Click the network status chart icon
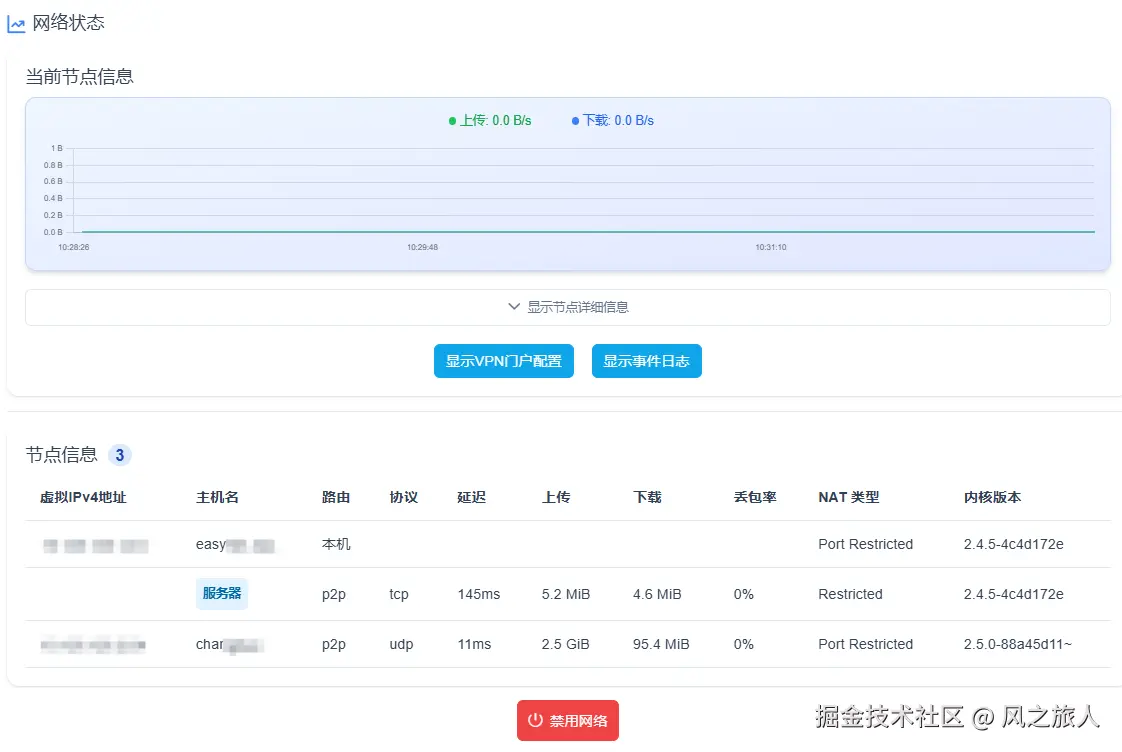This screenshot has width=1122, height=752. click(16, 24)
